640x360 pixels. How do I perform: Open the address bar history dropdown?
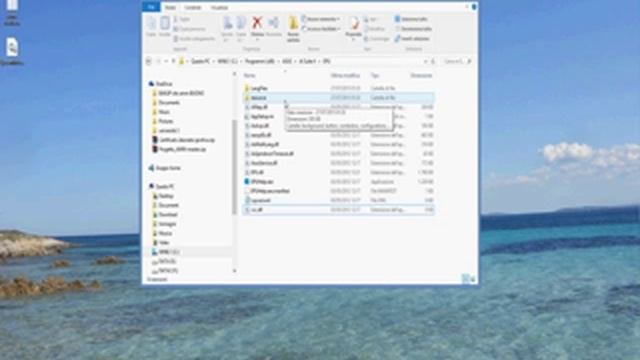425,61
